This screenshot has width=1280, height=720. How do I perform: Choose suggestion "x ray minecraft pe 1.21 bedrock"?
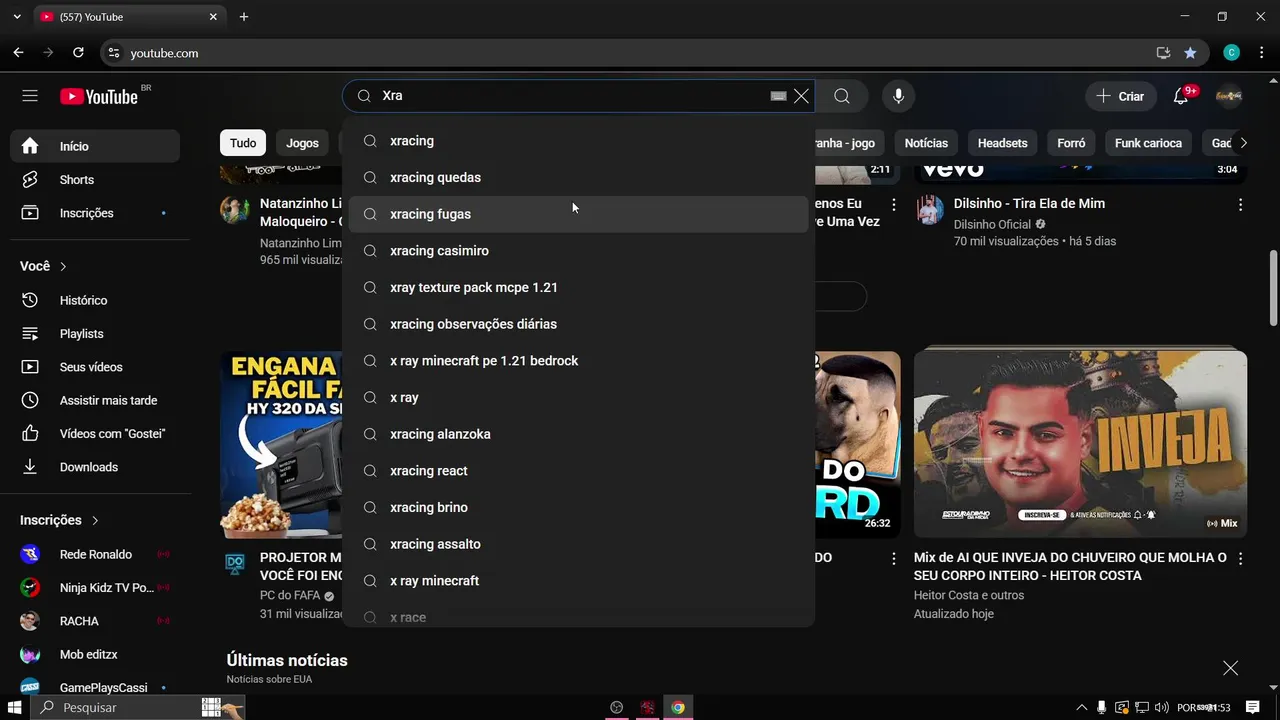(578, 361)
